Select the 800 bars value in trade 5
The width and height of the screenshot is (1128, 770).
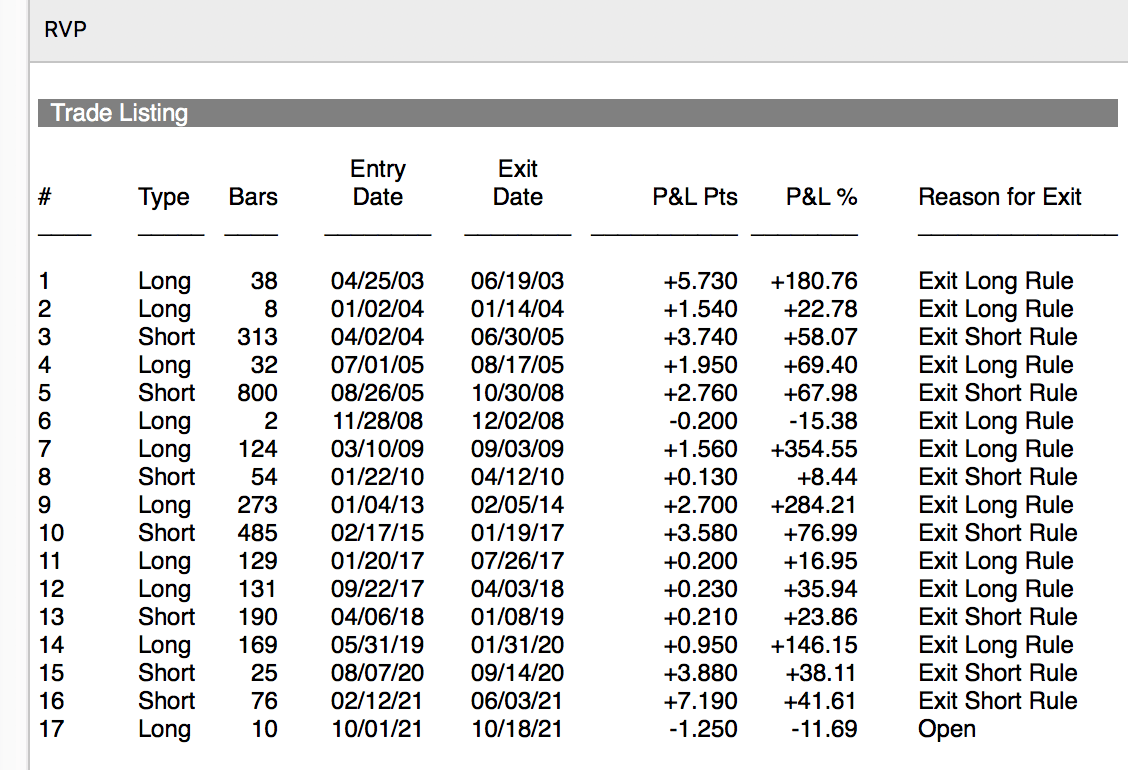coord(258,393)
